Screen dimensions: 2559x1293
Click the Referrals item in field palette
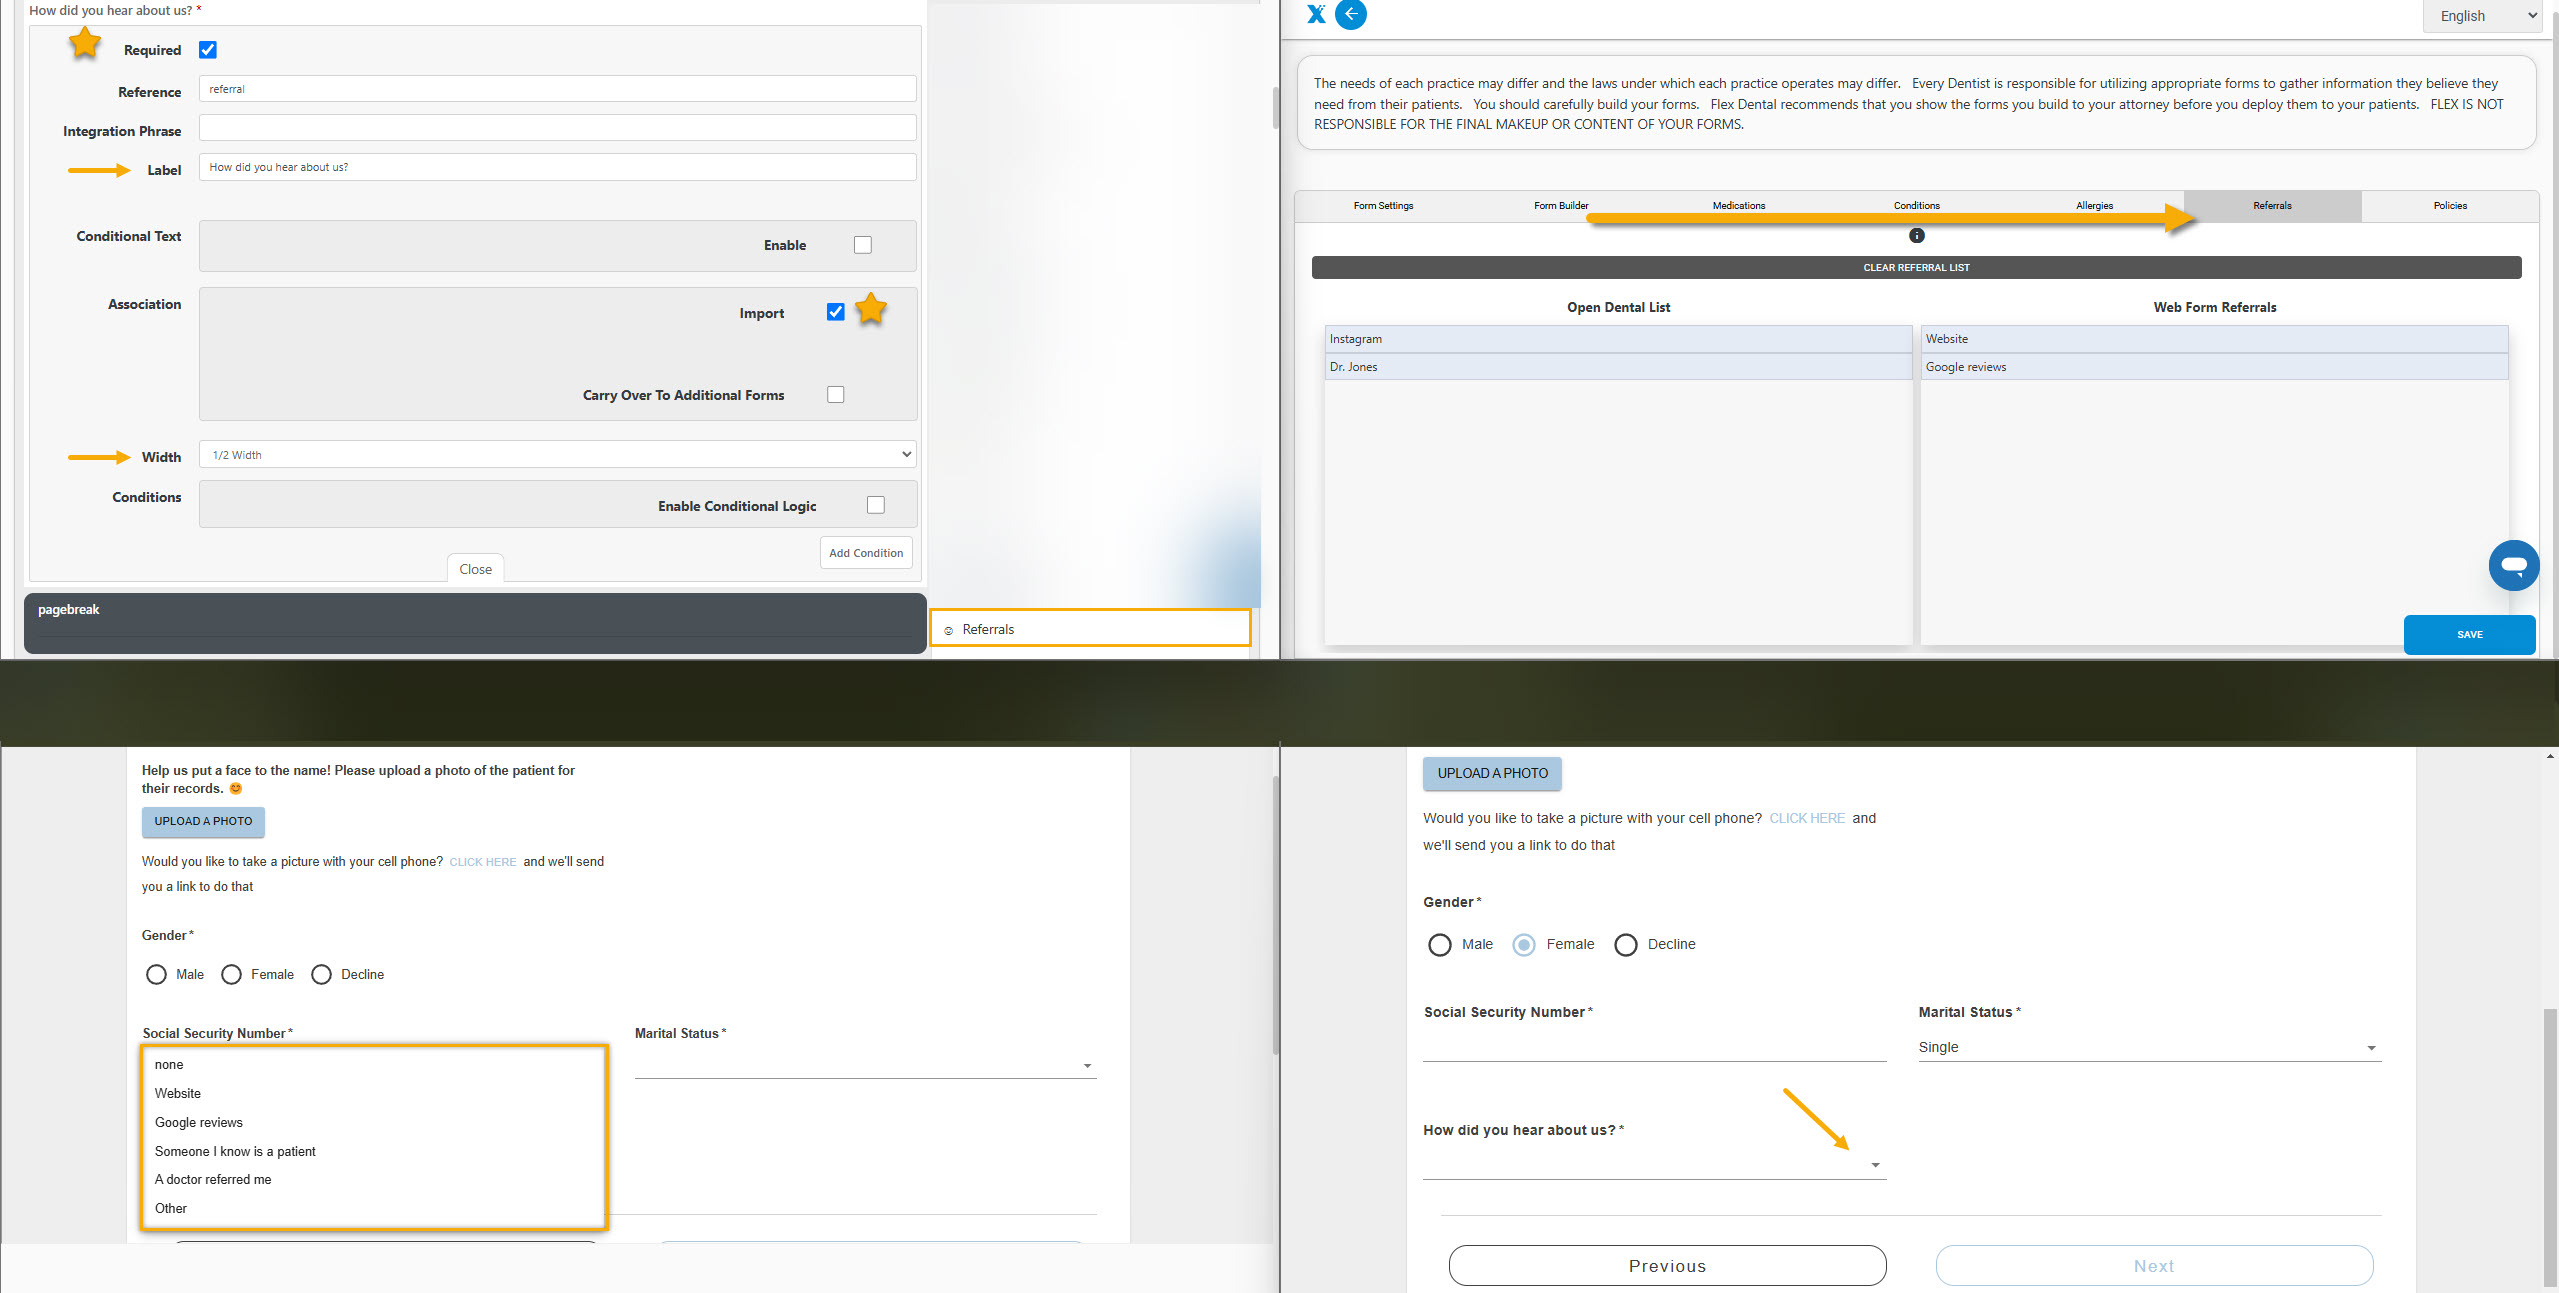click(x=1090, y=629)
